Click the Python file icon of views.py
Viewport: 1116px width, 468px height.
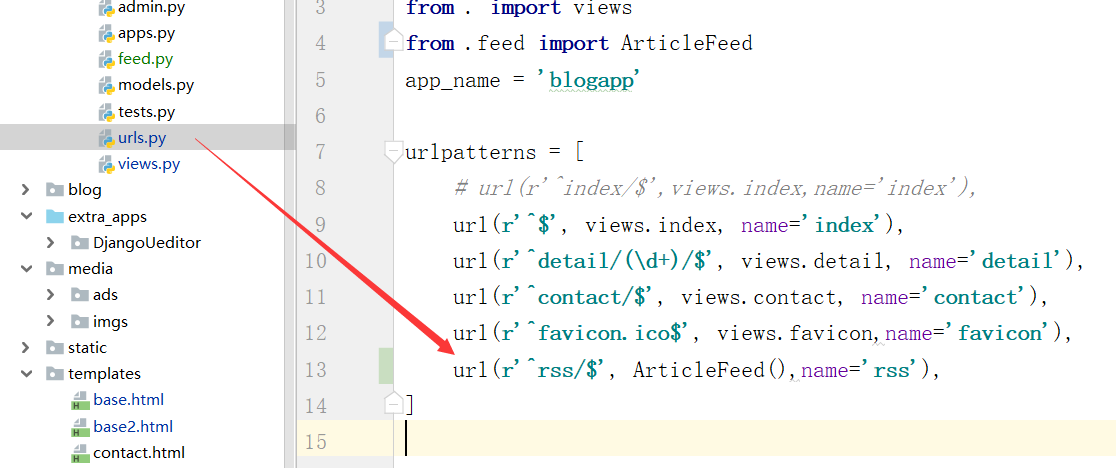coord(106,164)
